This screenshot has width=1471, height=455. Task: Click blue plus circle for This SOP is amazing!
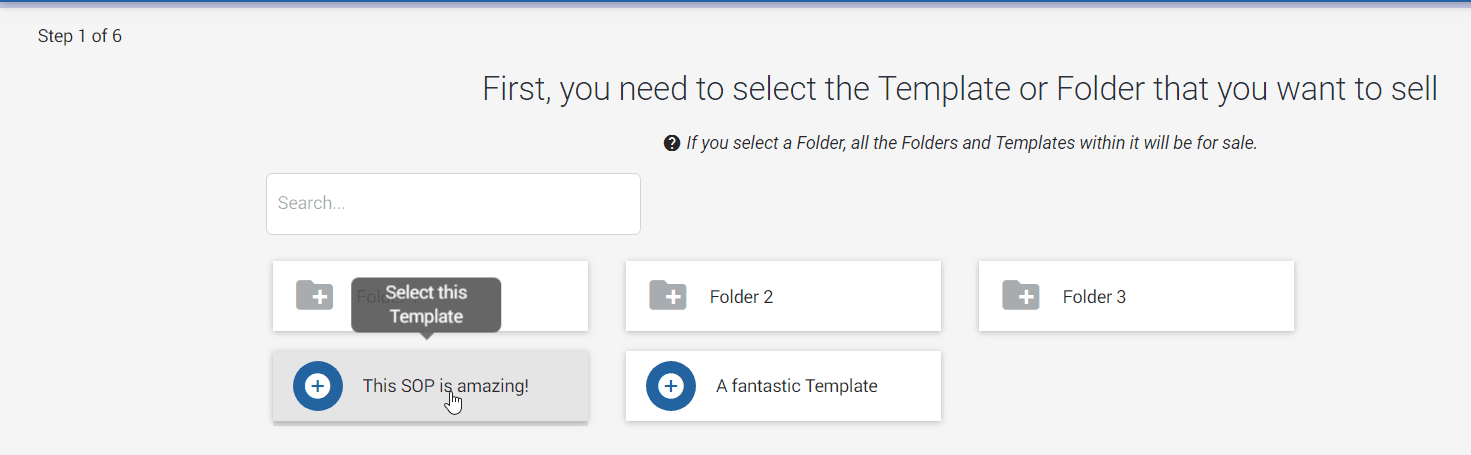[318, 386]
